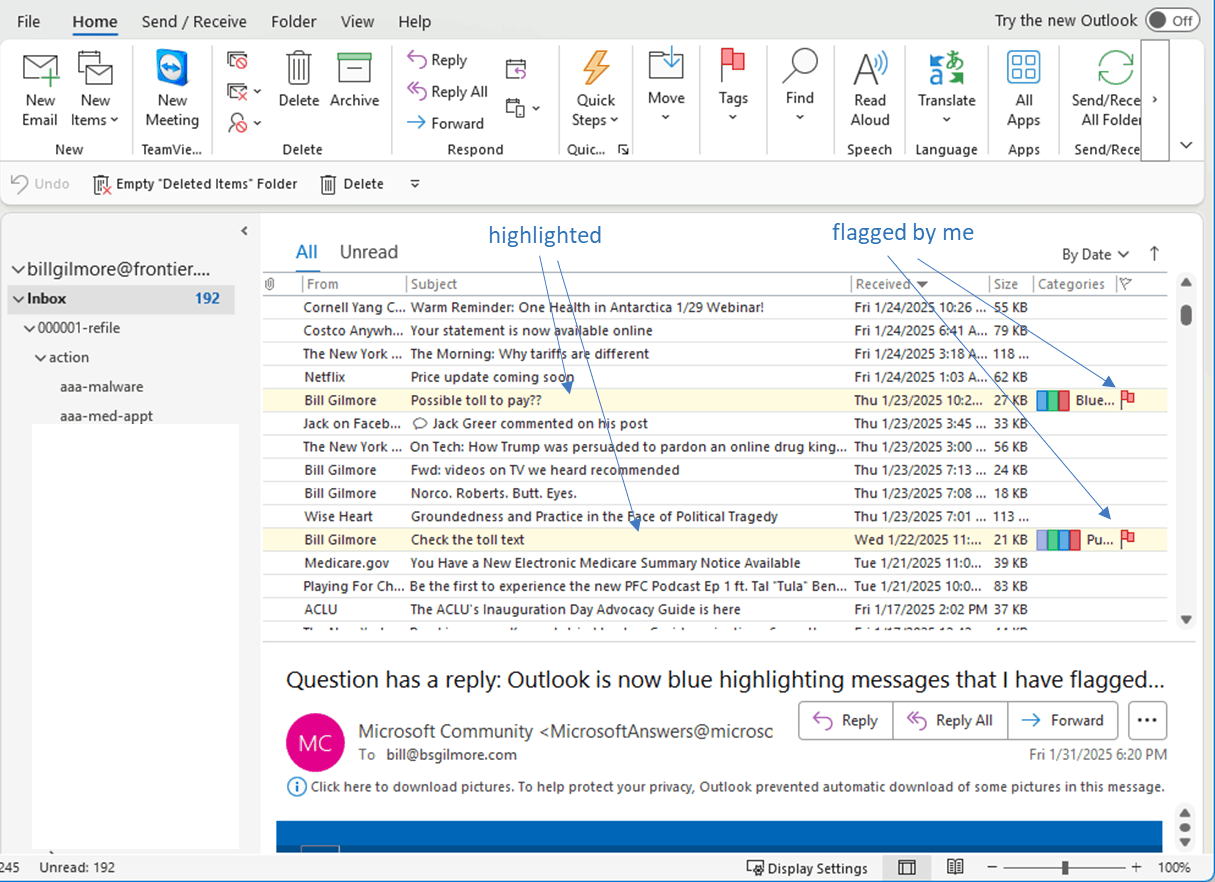Open the Find menu
The height and width of the screenshot is (882, 1215).
799,85
